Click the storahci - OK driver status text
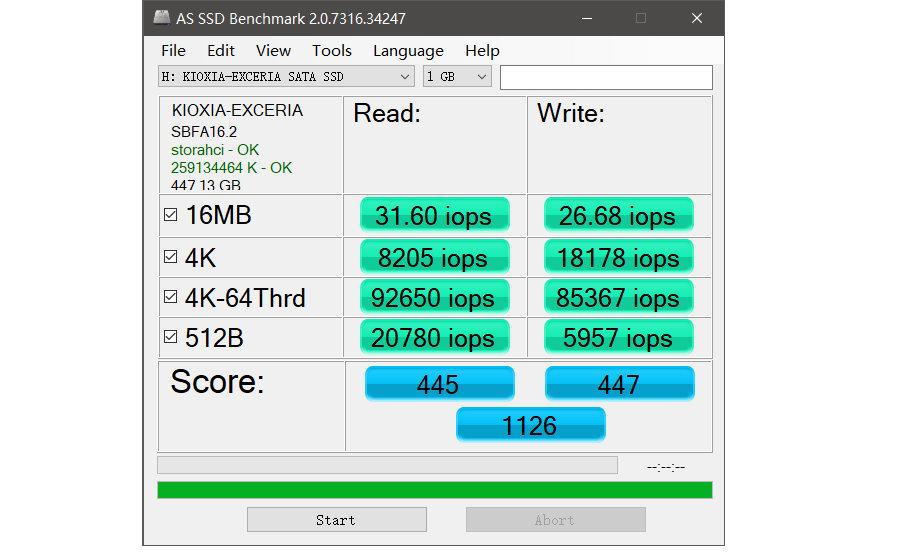This screenshot has height=559, width=900. (x=215, y=150)
